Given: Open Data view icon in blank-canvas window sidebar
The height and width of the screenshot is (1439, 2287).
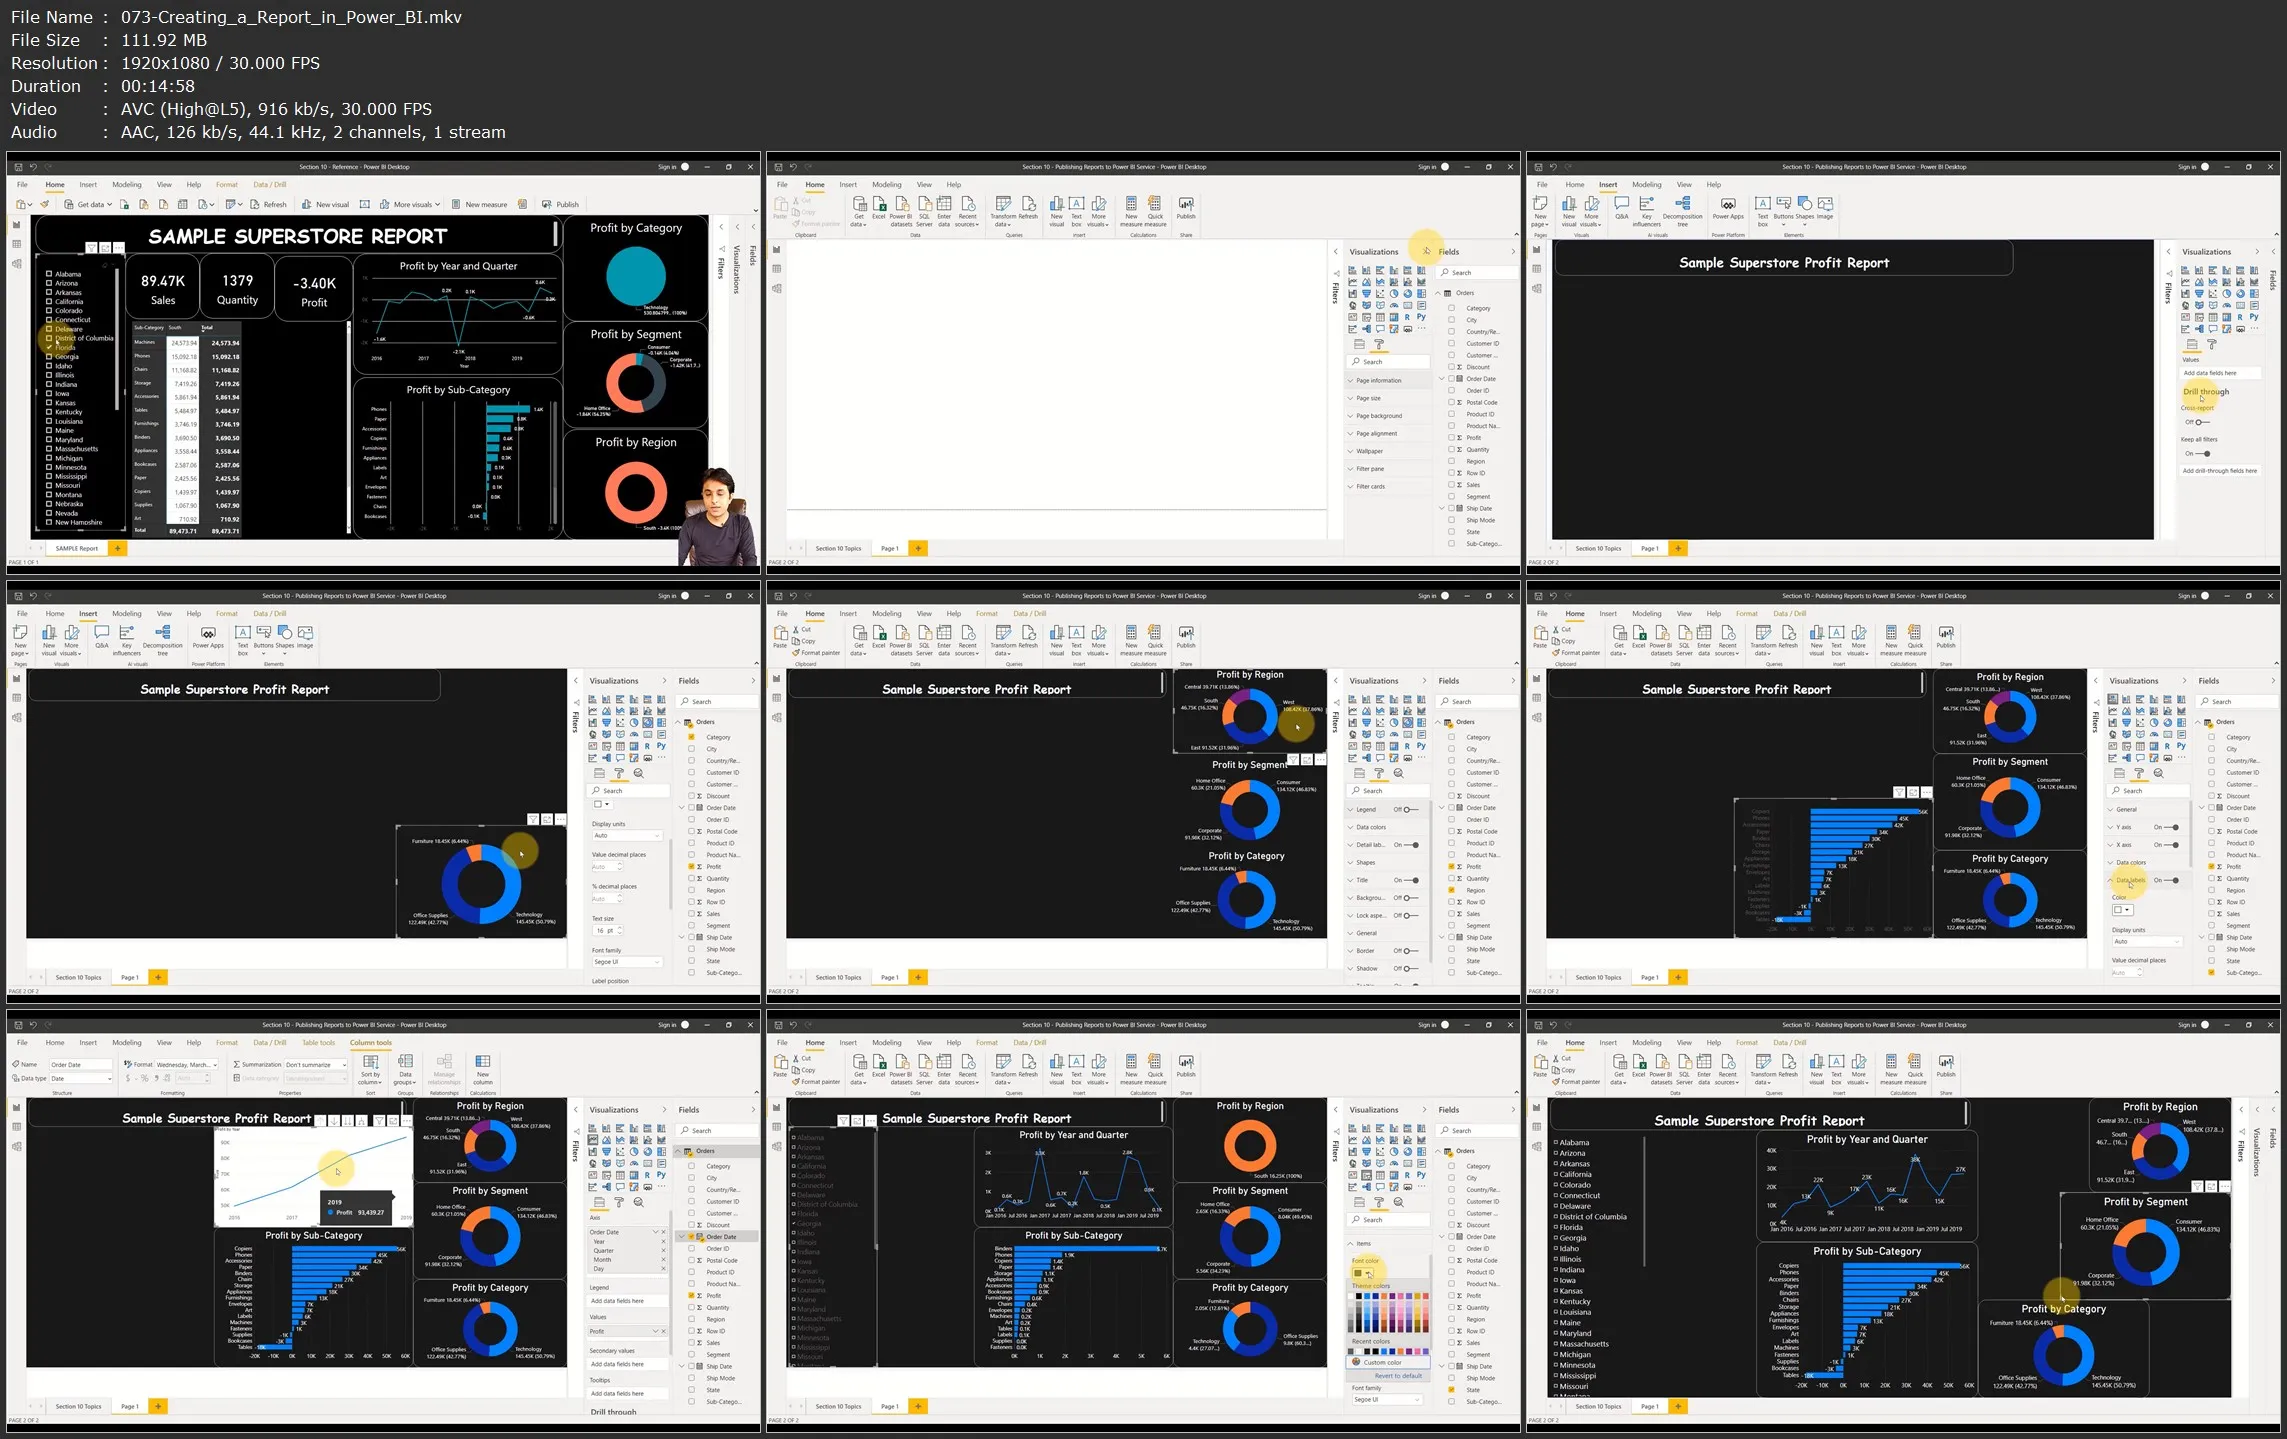Looking at the screenshot, I should tap(777, 268).
